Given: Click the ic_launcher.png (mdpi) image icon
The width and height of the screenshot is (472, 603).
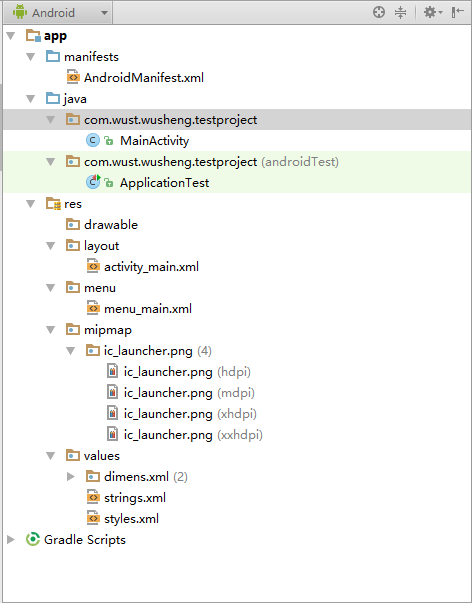Looking at the screenshot, I should [112, 392].
